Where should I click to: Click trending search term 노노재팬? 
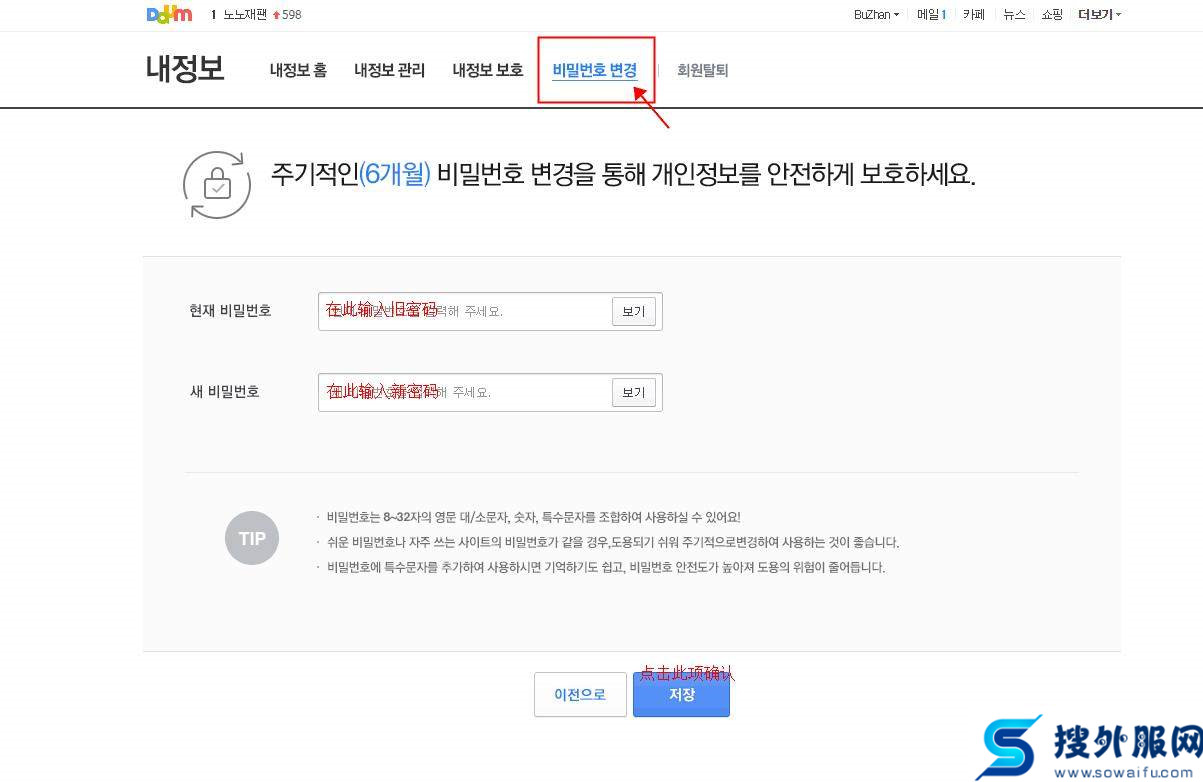pyautogui.click(x=243, y=14)
